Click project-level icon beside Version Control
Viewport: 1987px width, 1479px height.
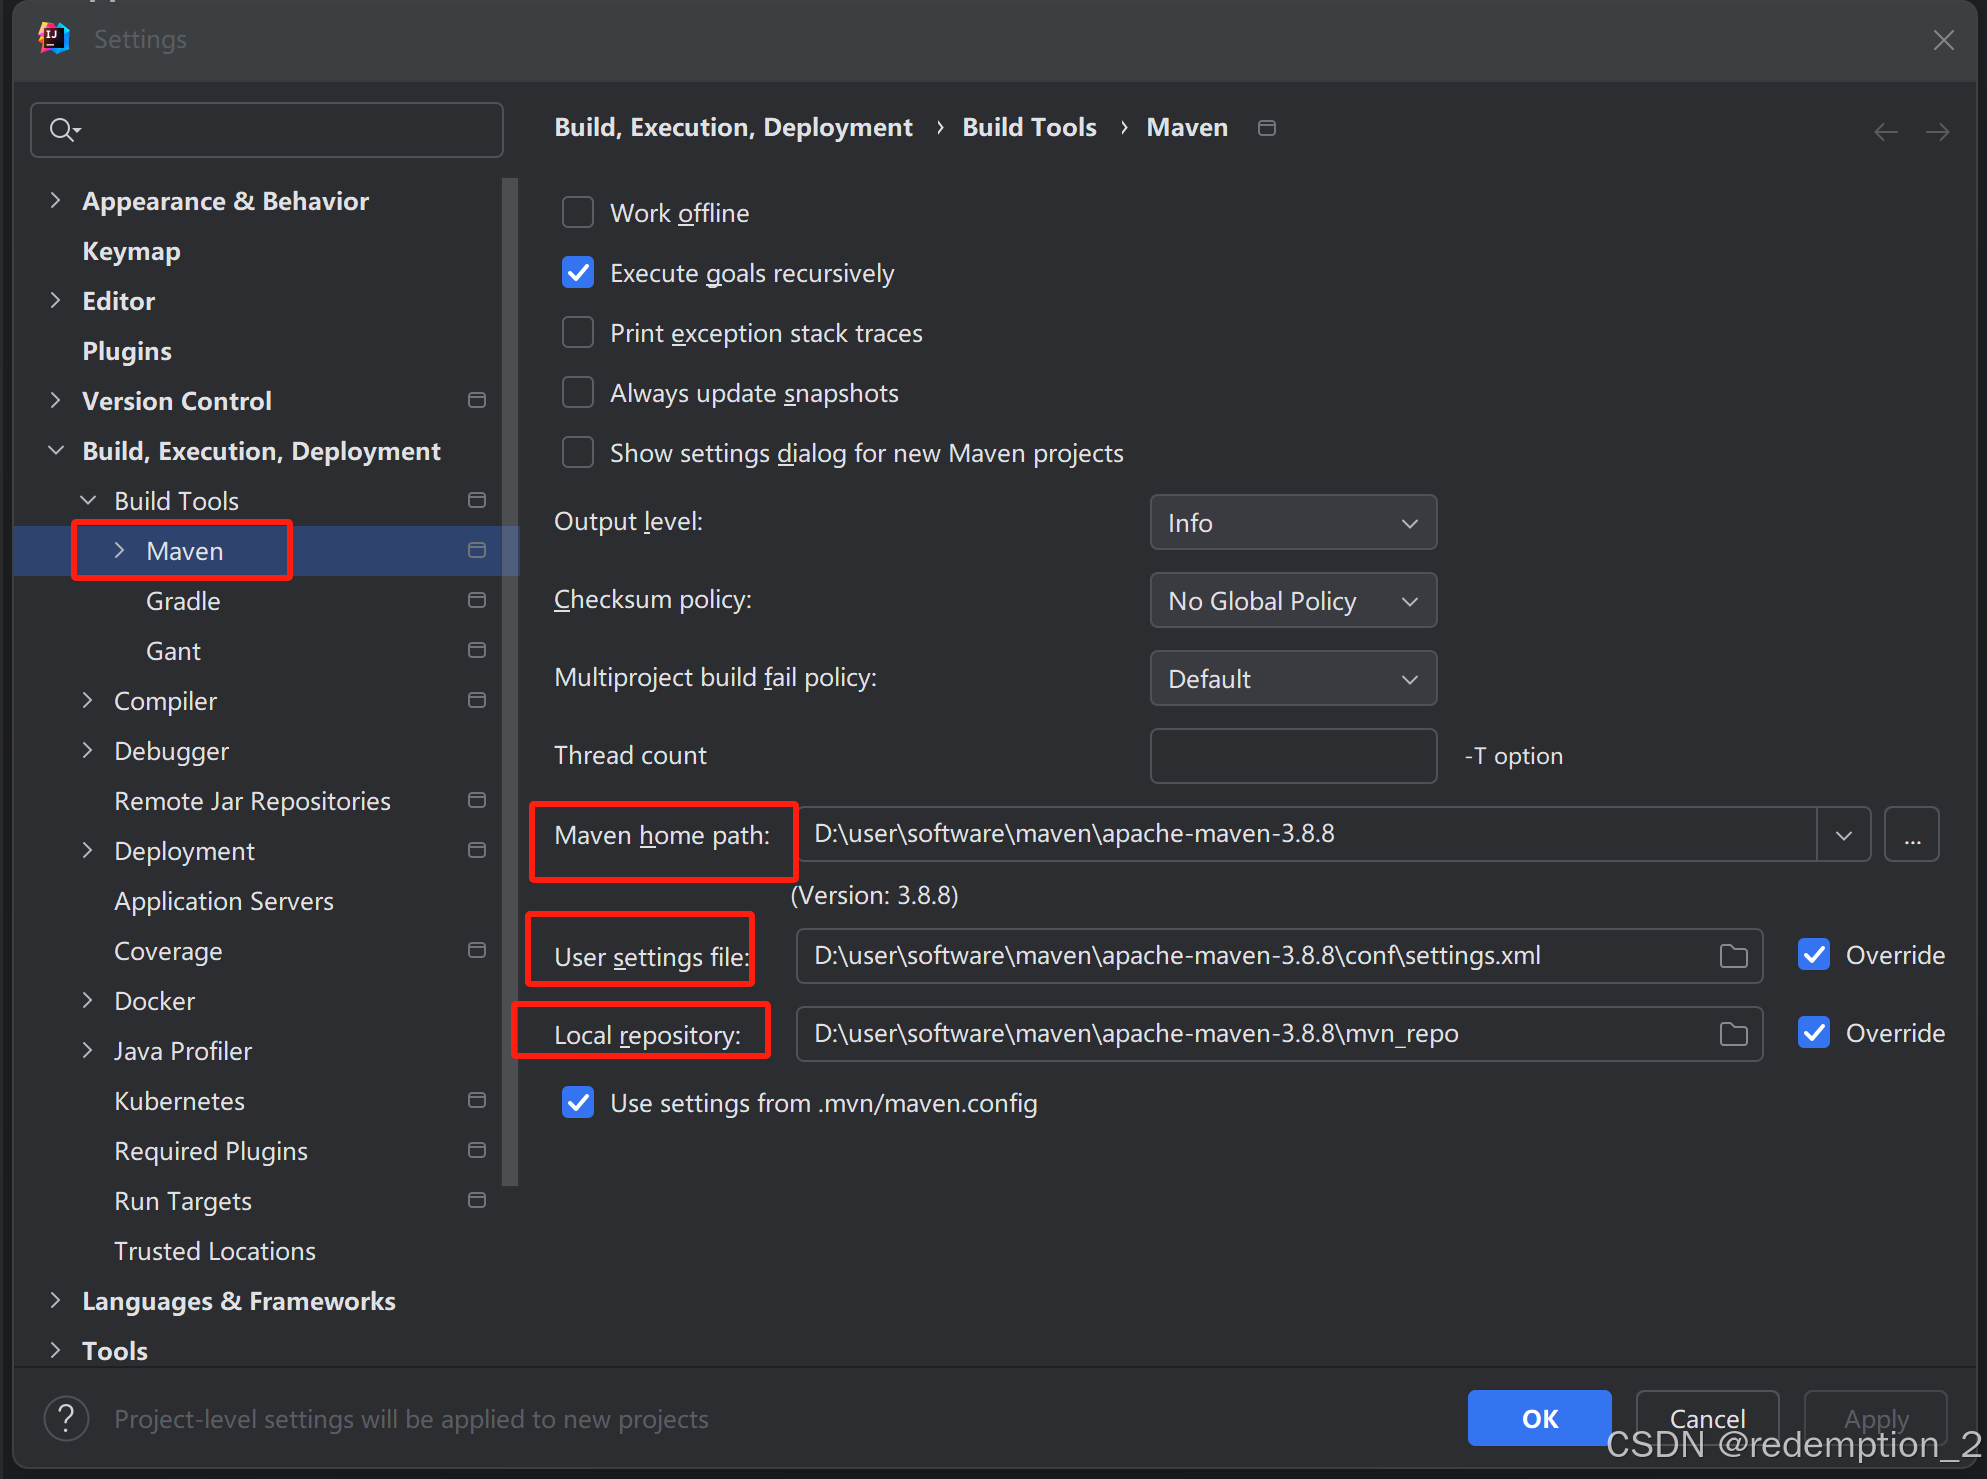pyautogui.click(x=477, y=400)
